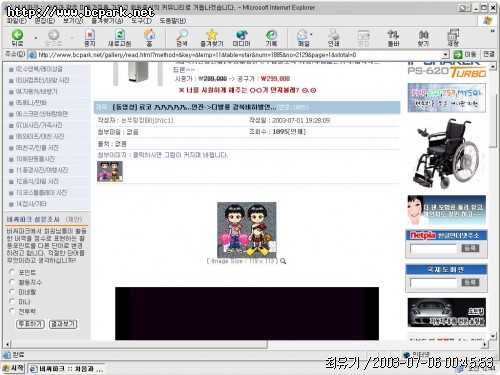500x375 pixels.
Task: Expand the toolbar overflow chevron
Action: tap(492, 31)
